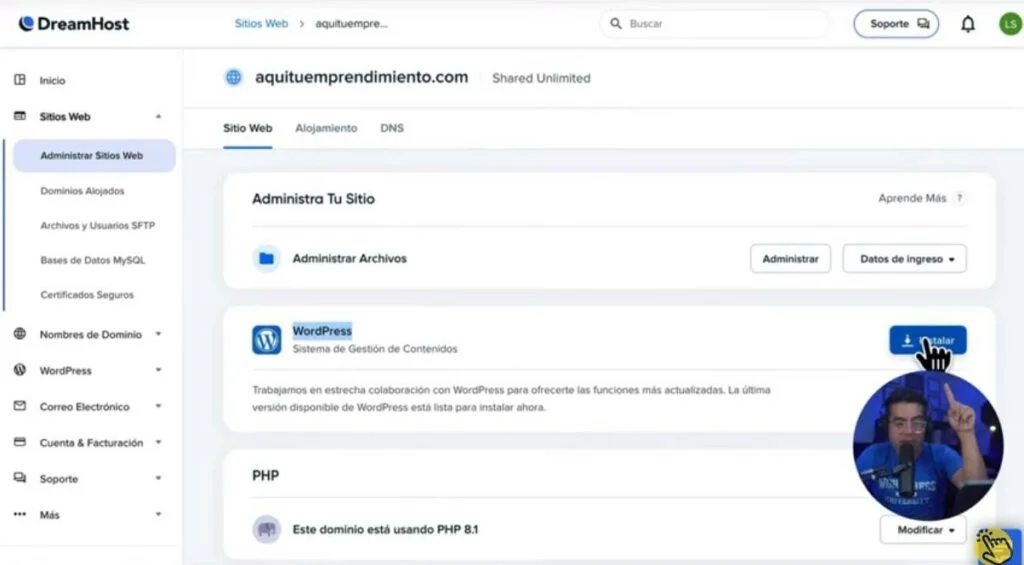Open the Modificar PHP dropdown
The height and width of the screenshot is (565, 1024).
pos(923,530)
